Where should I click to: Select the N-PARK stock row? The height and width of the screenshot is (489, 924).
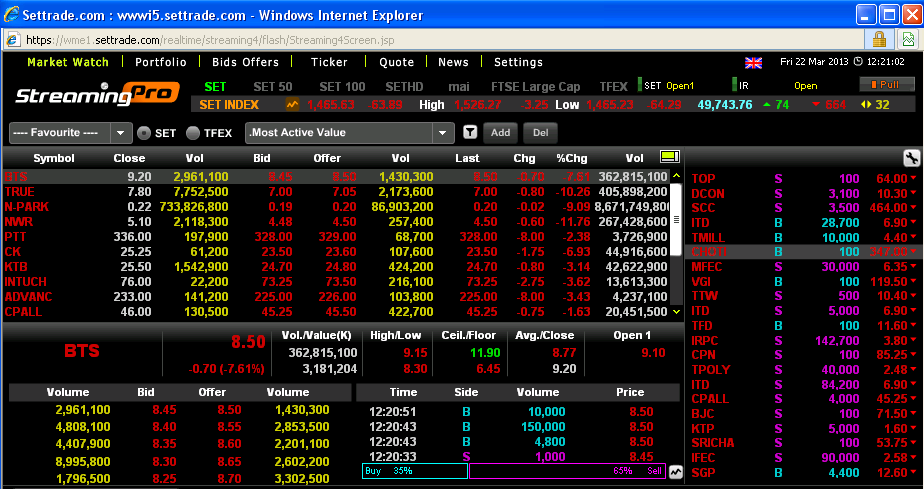point(336,207)
